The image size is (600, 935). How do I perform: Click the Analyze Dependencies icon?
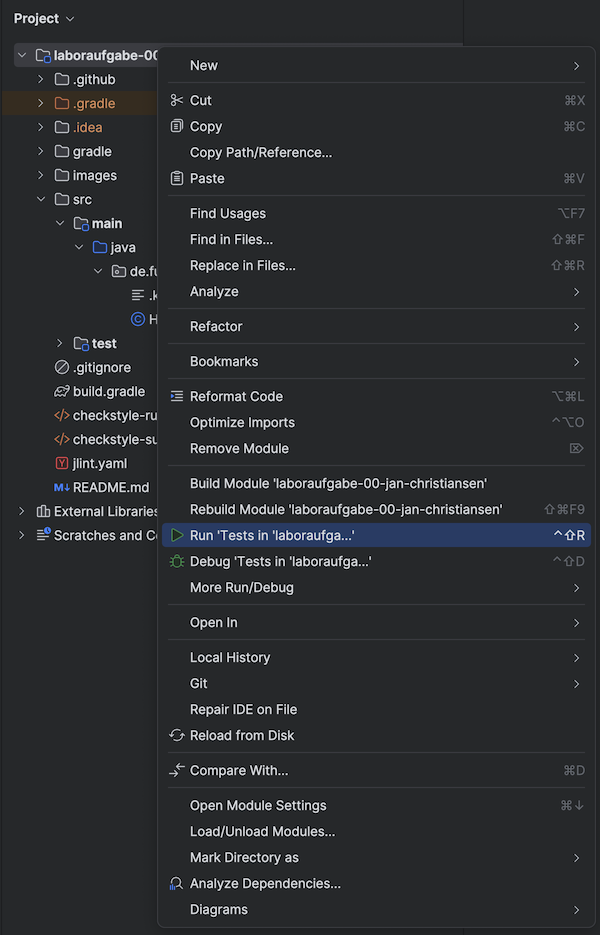(x=177, y=884)
